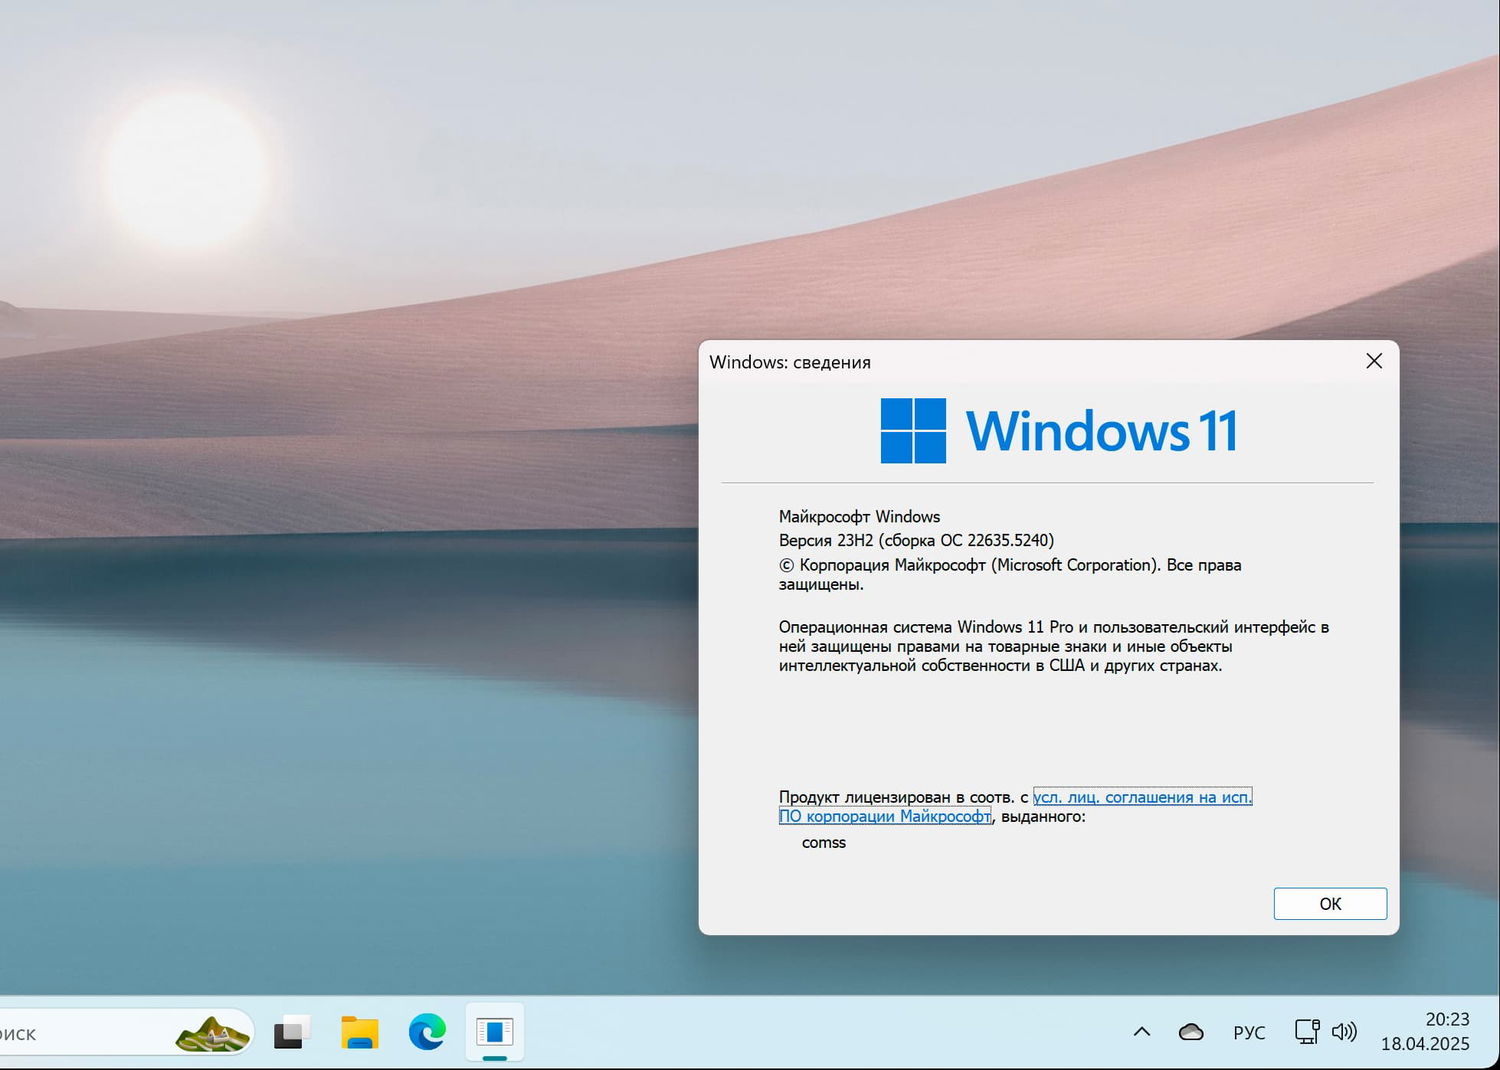The height and width of the screenshot is (1070, 1500).
Task: Click the date 18.04.2025 in the taskbar
Action: pyautogui.click(x=1426, y=1043)
